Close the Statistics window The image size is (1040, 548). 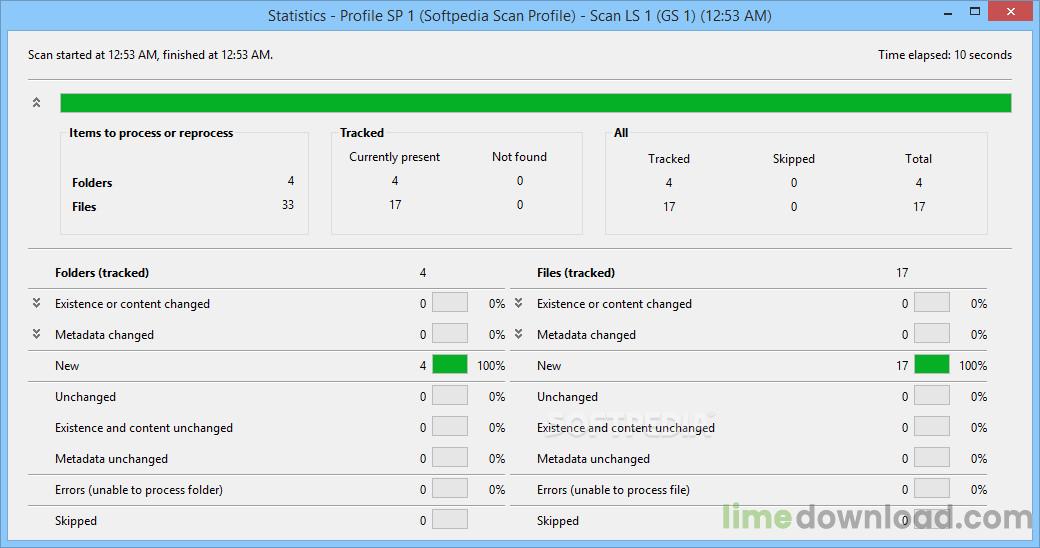click(x=1011, y=11)
